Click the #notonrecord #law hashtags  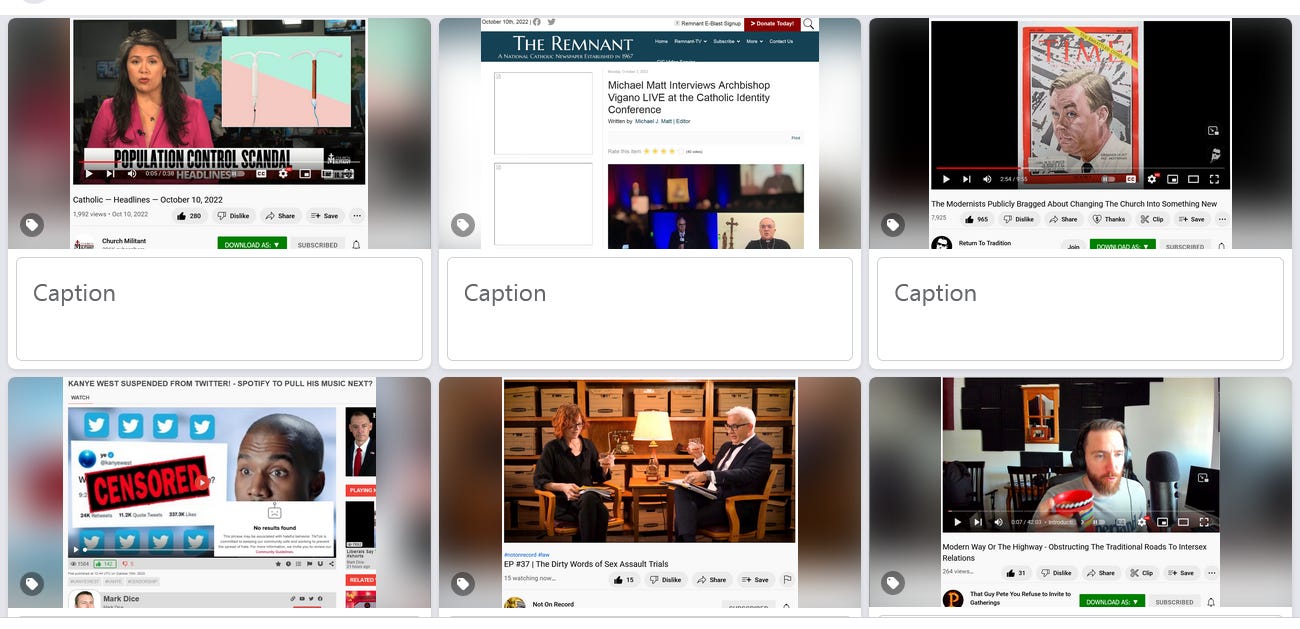click(527, 554)
